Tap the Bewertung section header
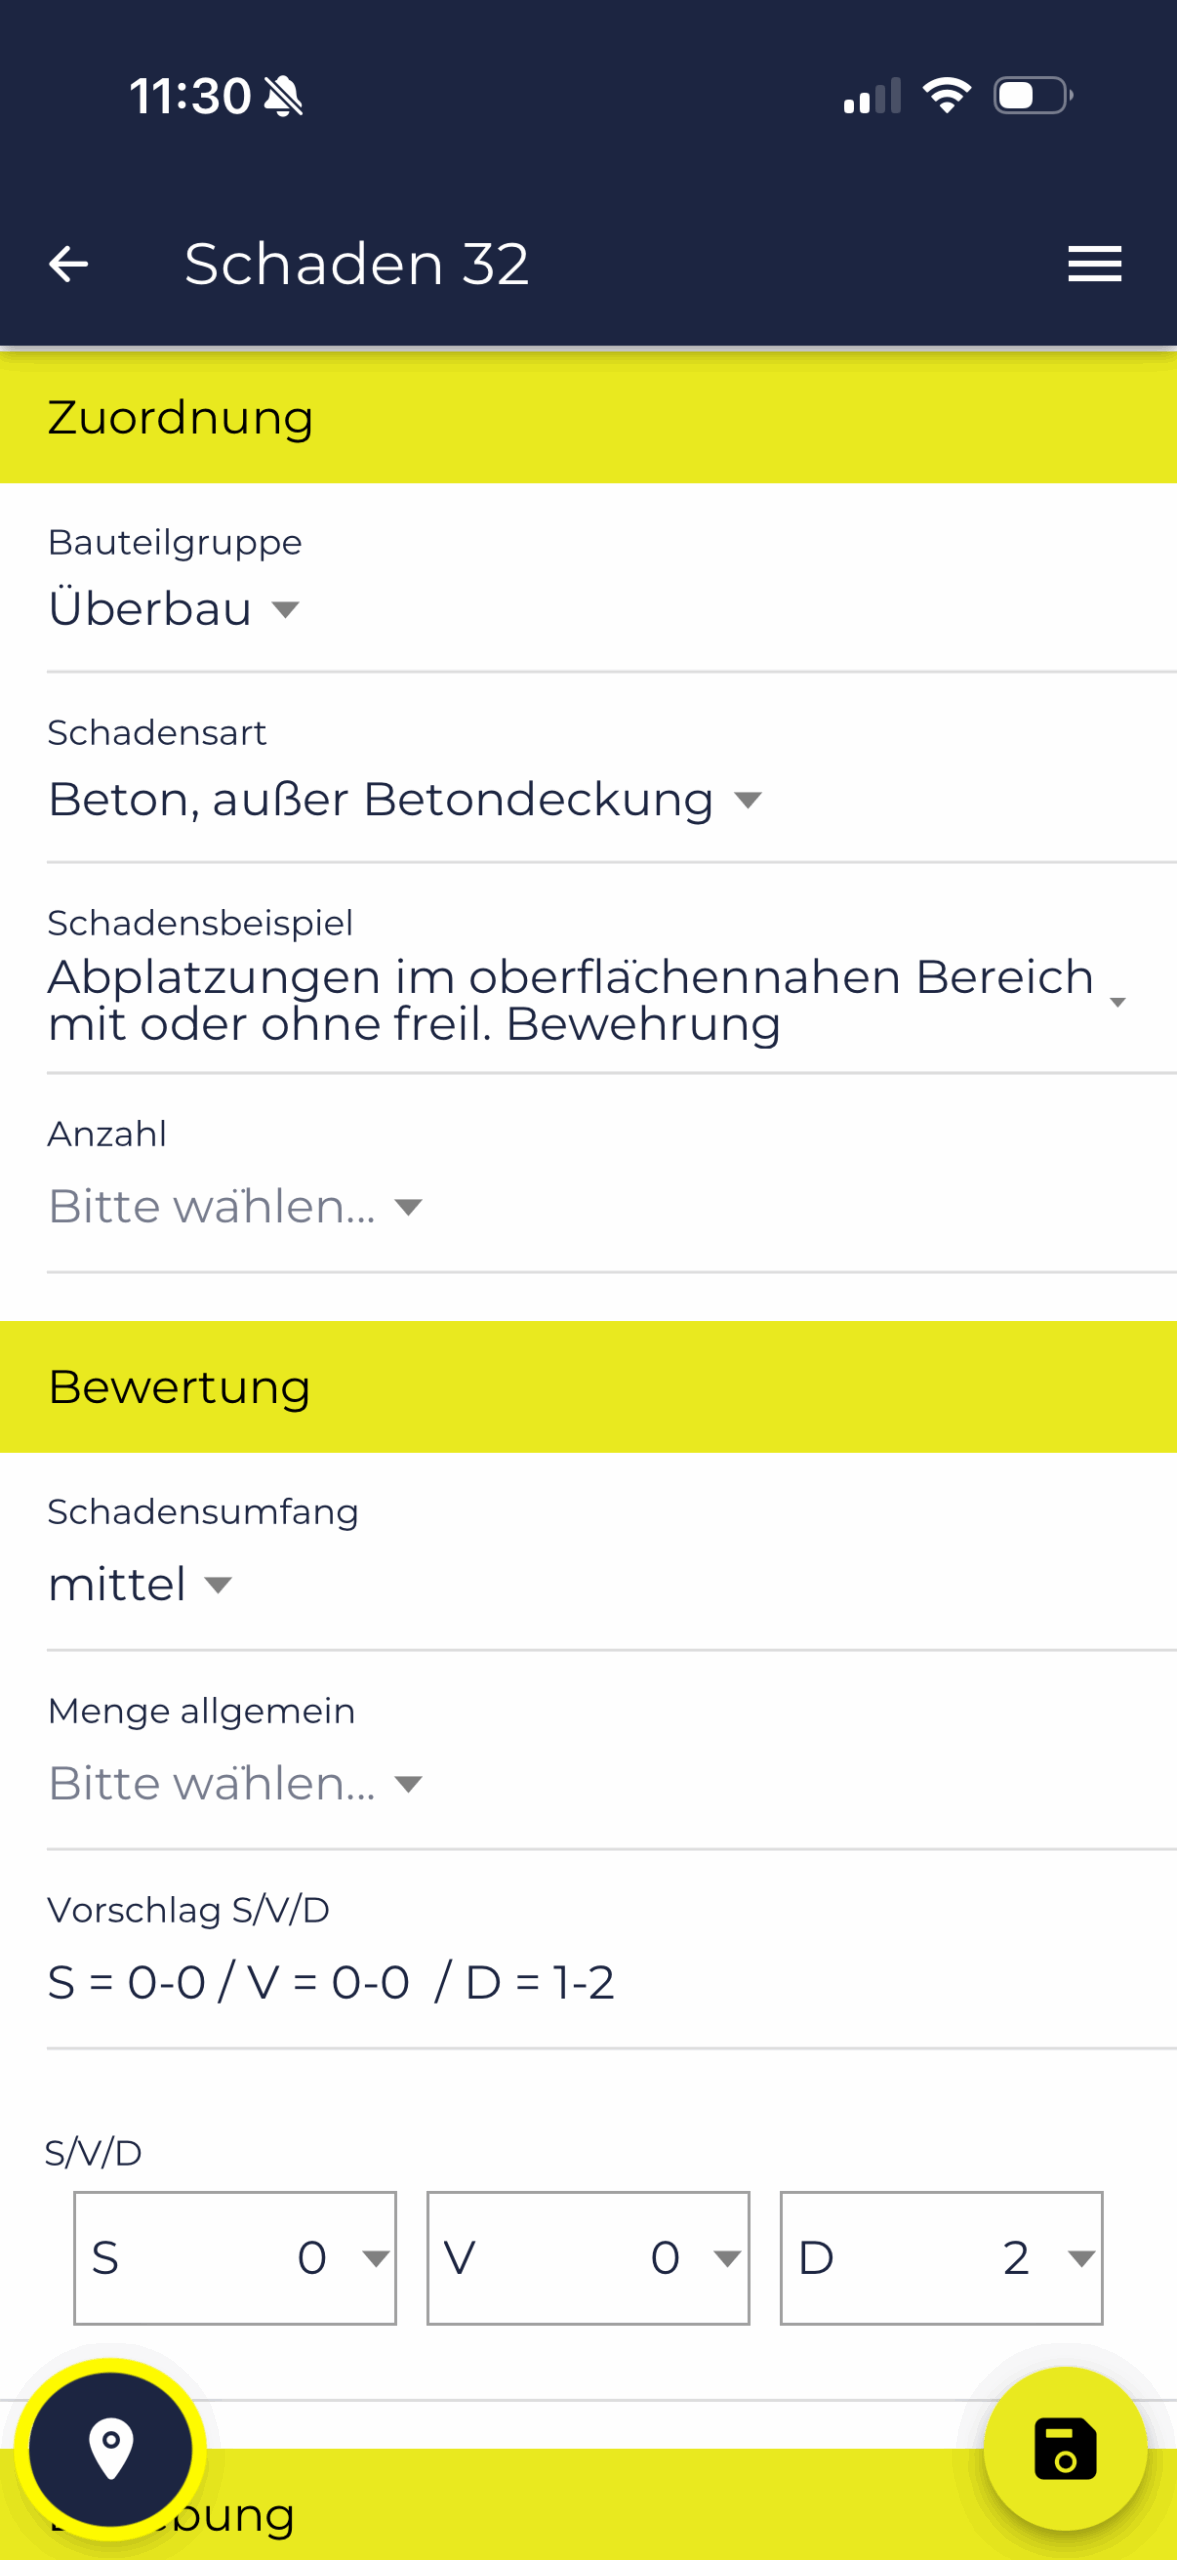1177x2560 pixels. coord(180,1387)
